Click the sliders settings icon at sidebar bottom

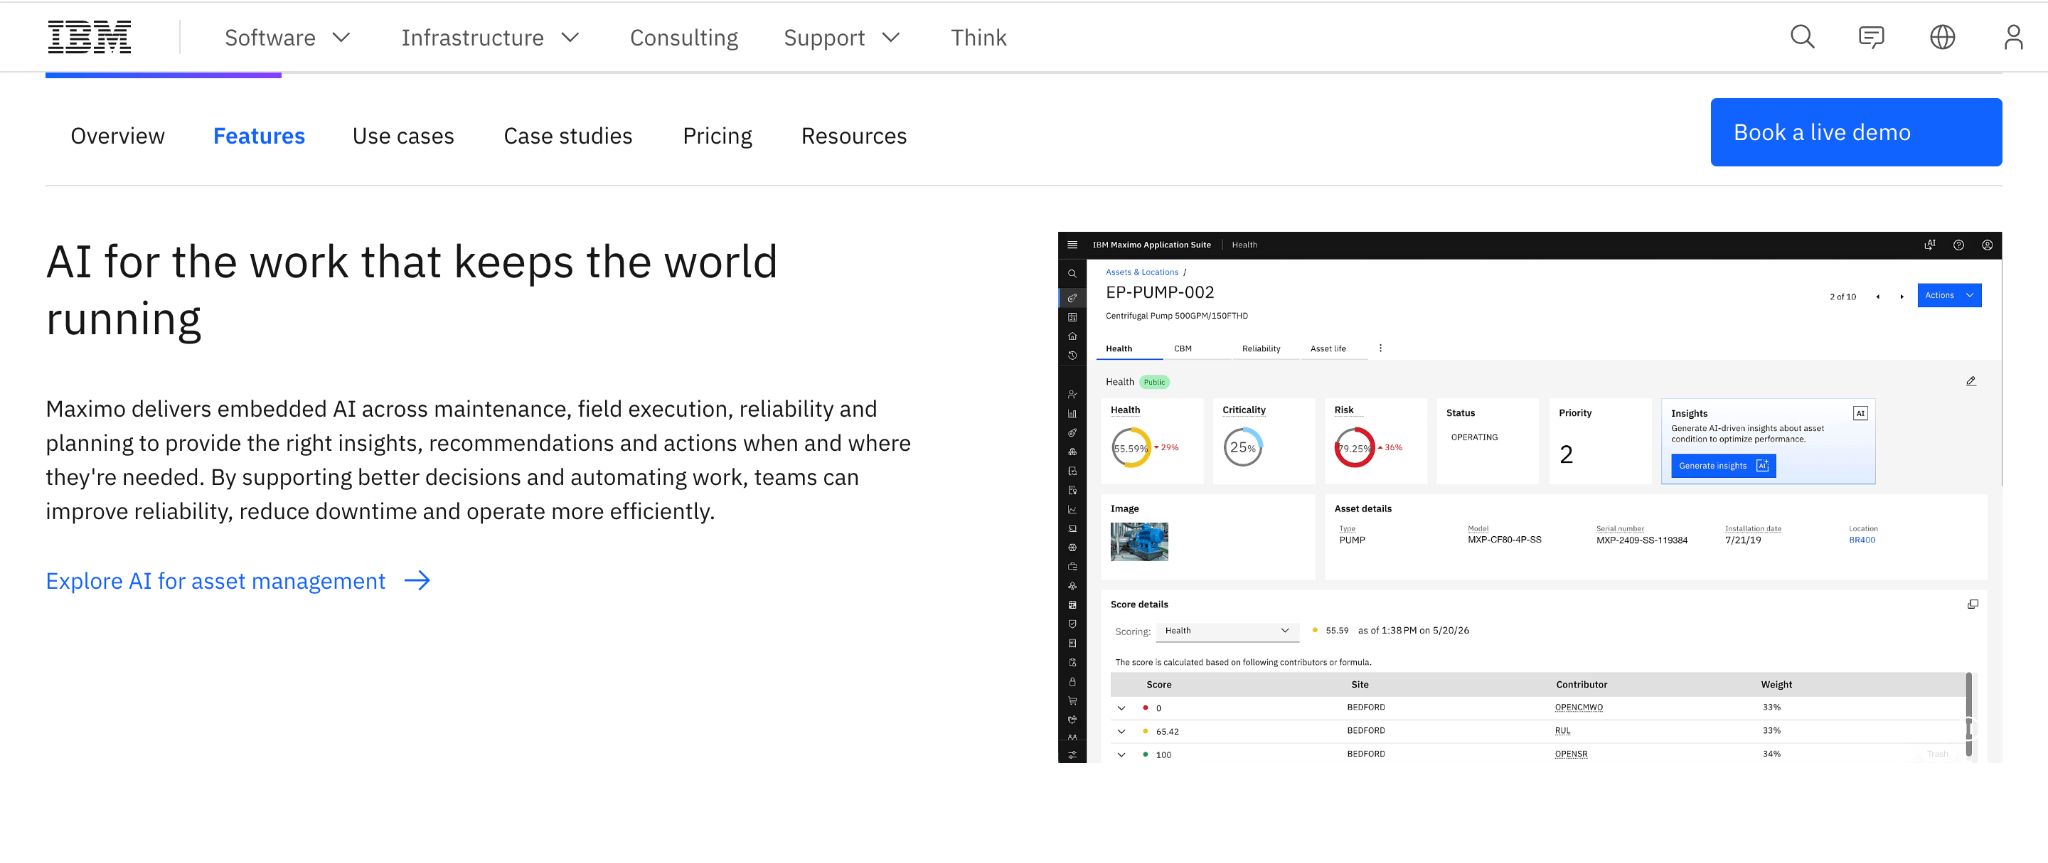[x=1072, y=755]
